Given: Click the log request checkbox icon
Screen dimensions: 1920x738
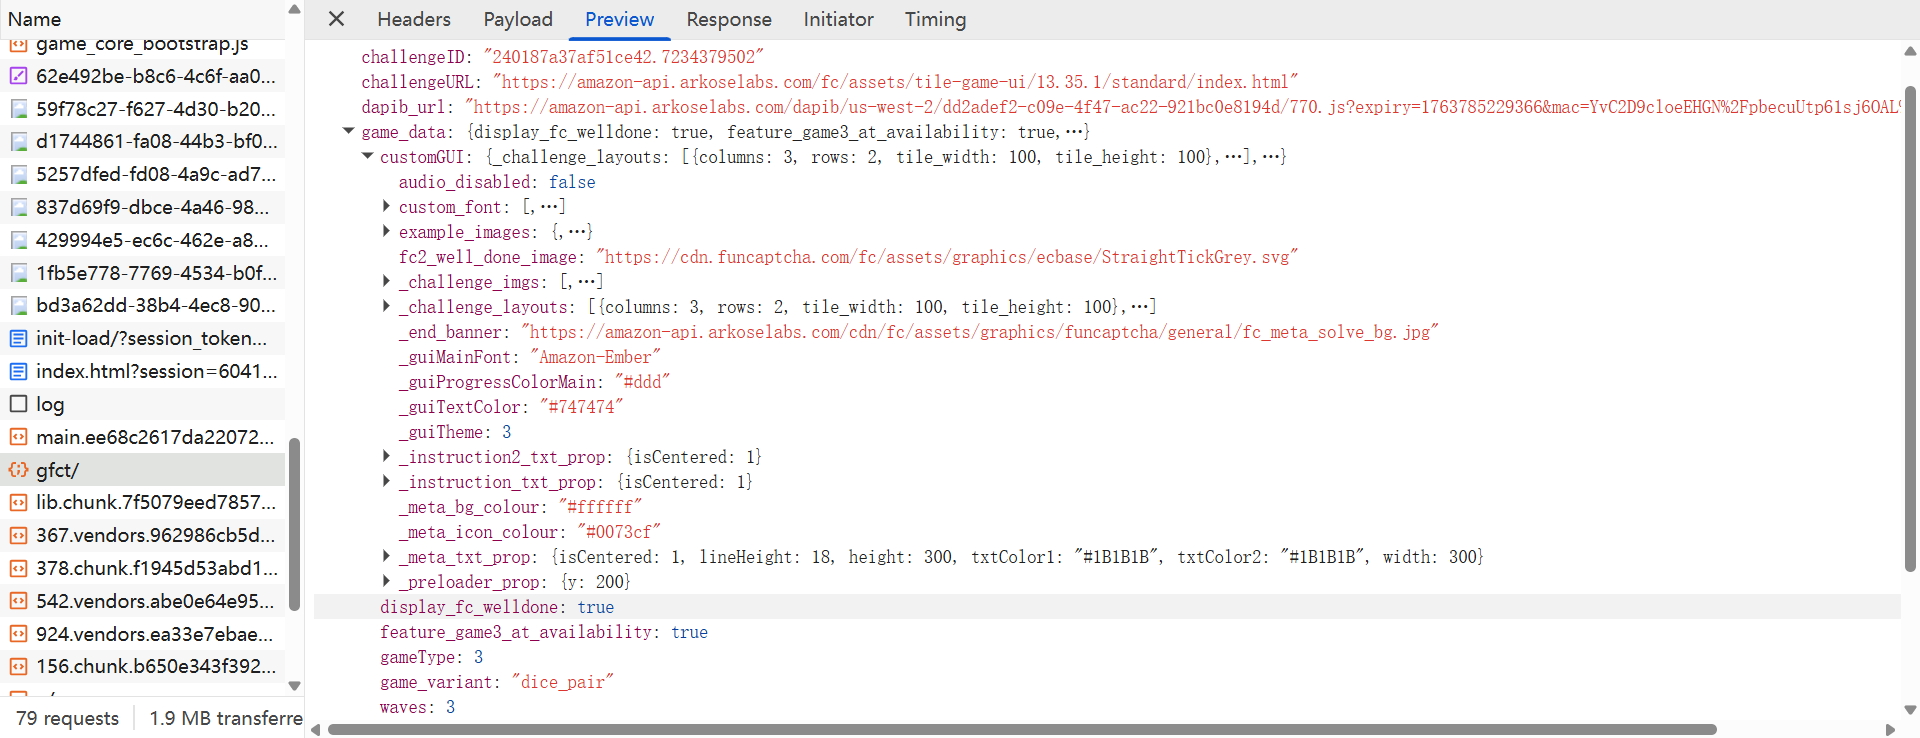Looking at the screenshot, I should (x=18, y=404).
